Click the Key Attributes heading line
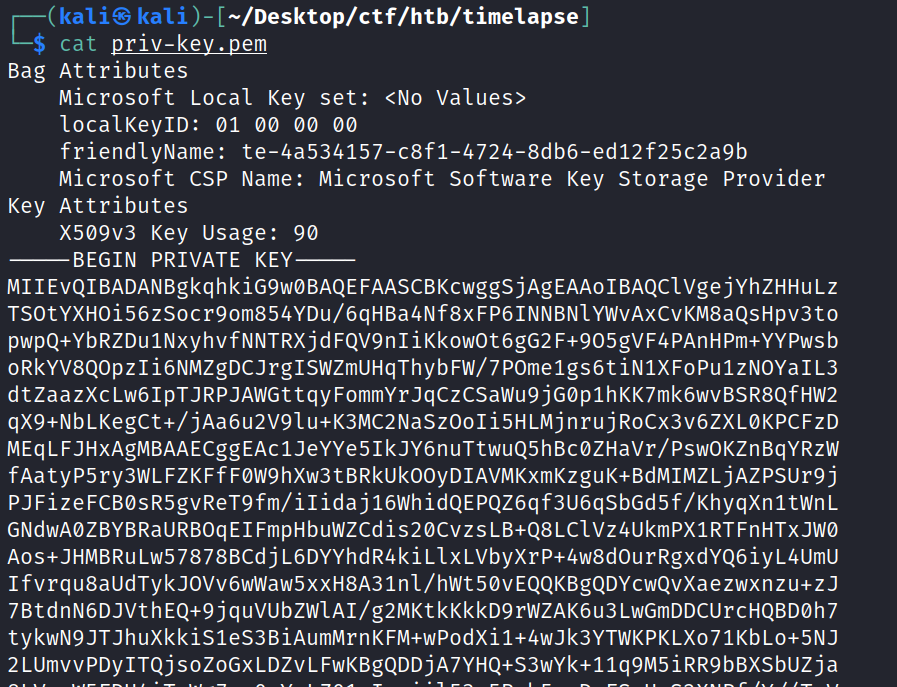Screen dimensions: 897x687 (97, 206)
